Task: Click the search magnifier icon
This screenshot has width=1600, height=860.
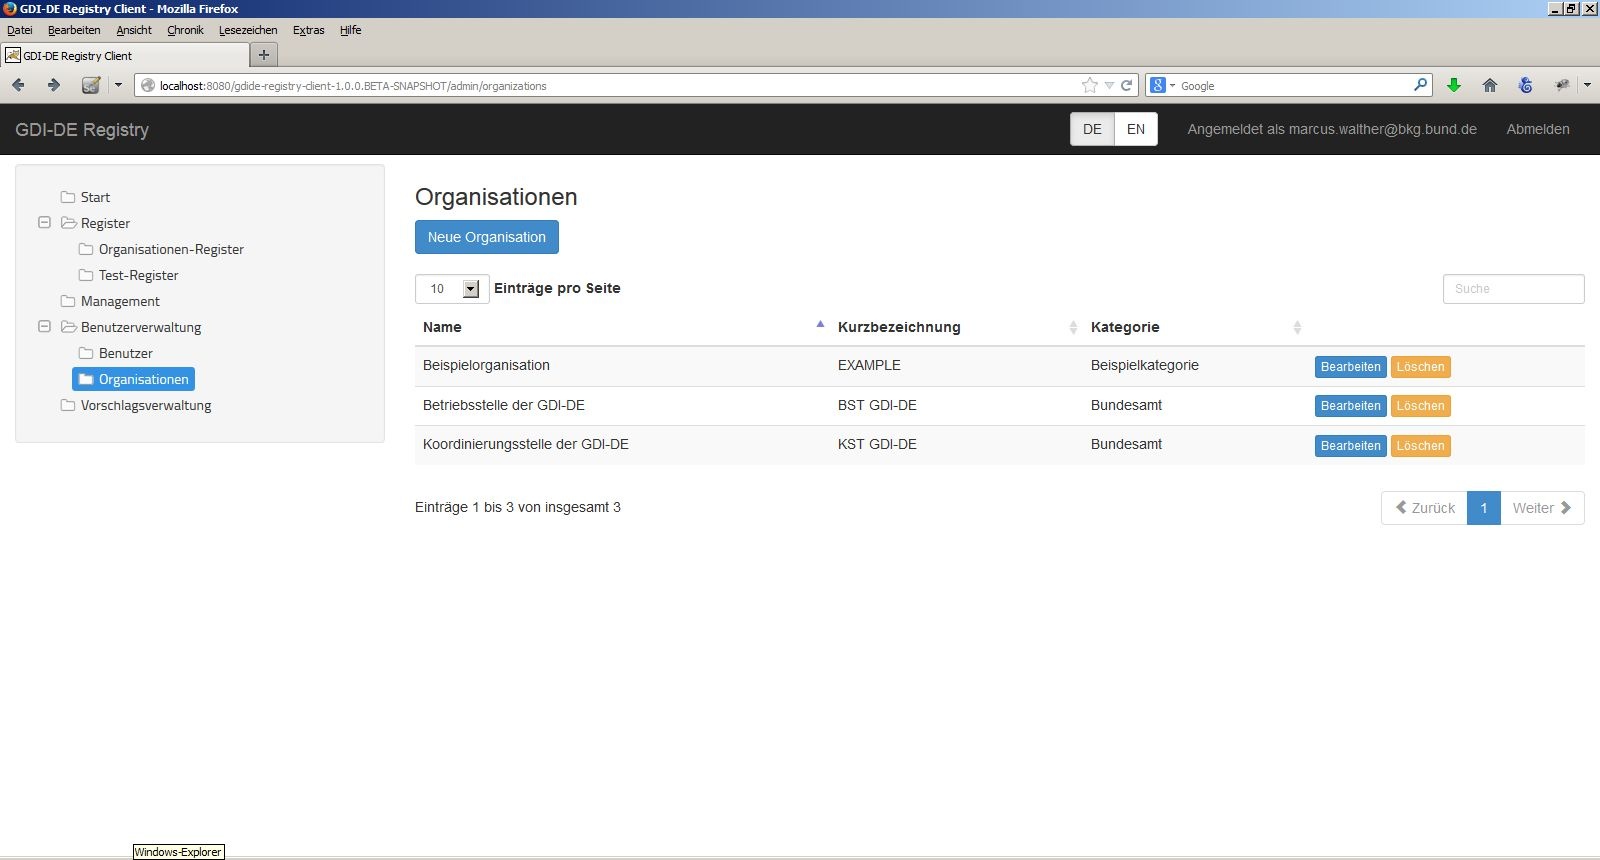Action: tap(1420, 85)
